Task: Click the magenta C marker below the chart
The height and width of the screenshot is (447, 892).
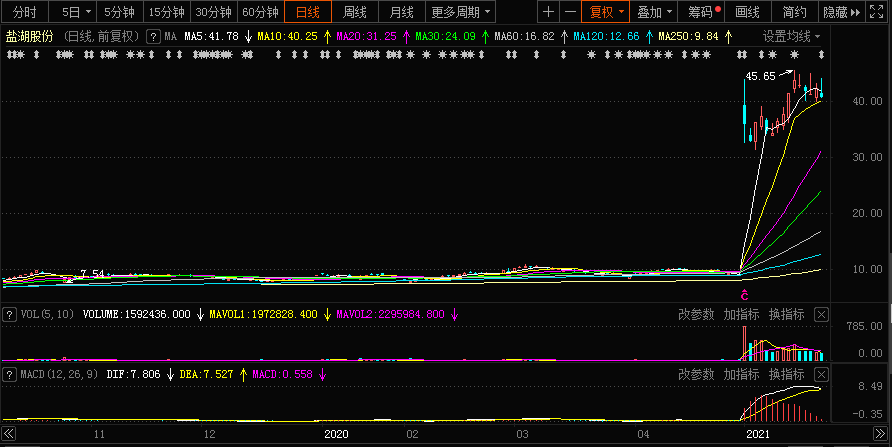Action: tap(744, 295)
